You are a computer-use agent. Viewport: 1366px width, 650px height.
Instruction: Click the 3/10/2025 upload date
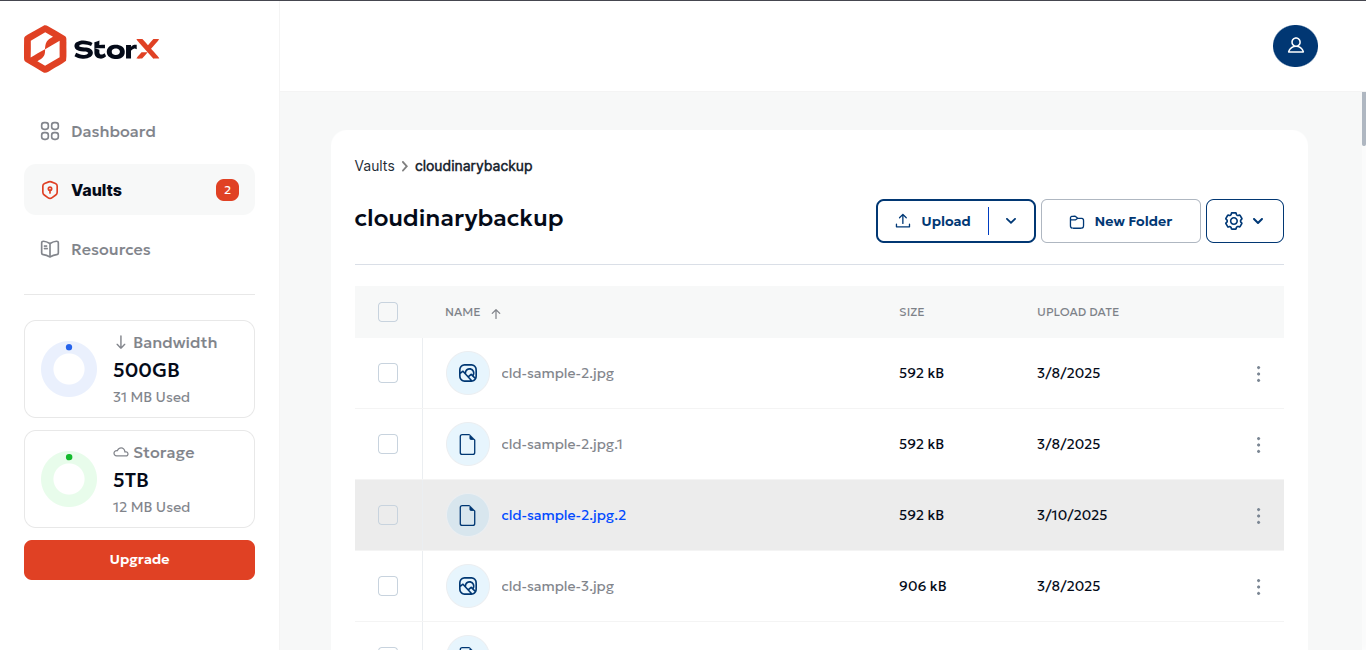(1072, 516)
